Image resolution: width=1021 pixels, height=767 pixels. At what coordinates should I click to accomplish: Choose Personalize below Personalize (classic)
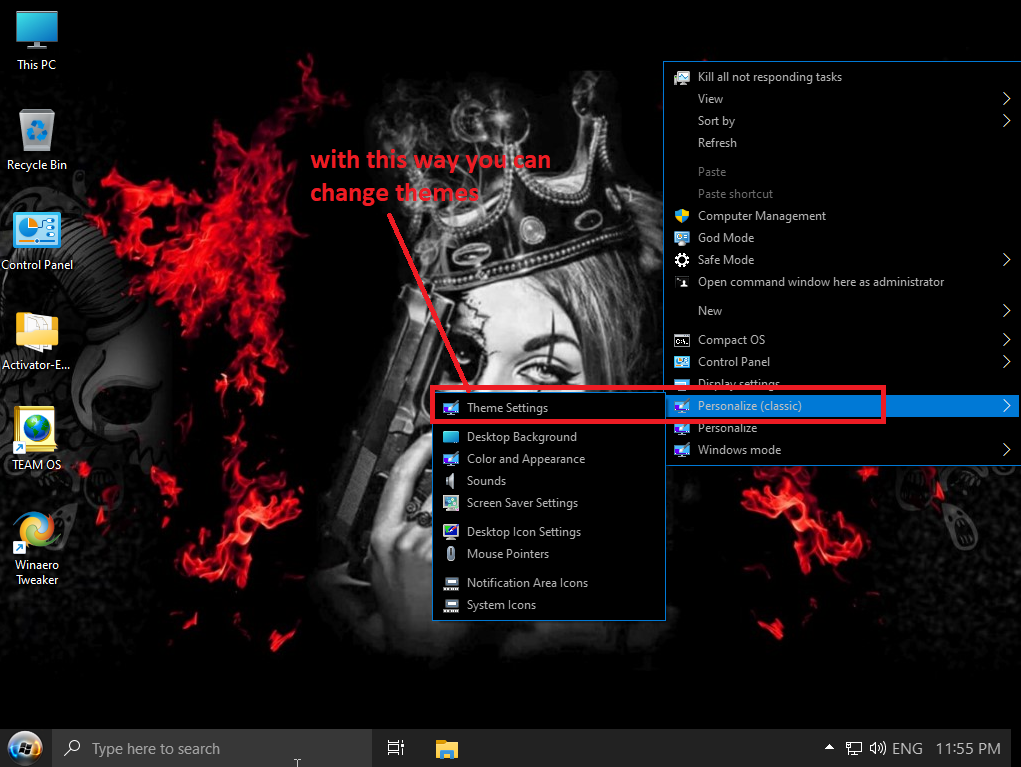(x=842, y=428)
